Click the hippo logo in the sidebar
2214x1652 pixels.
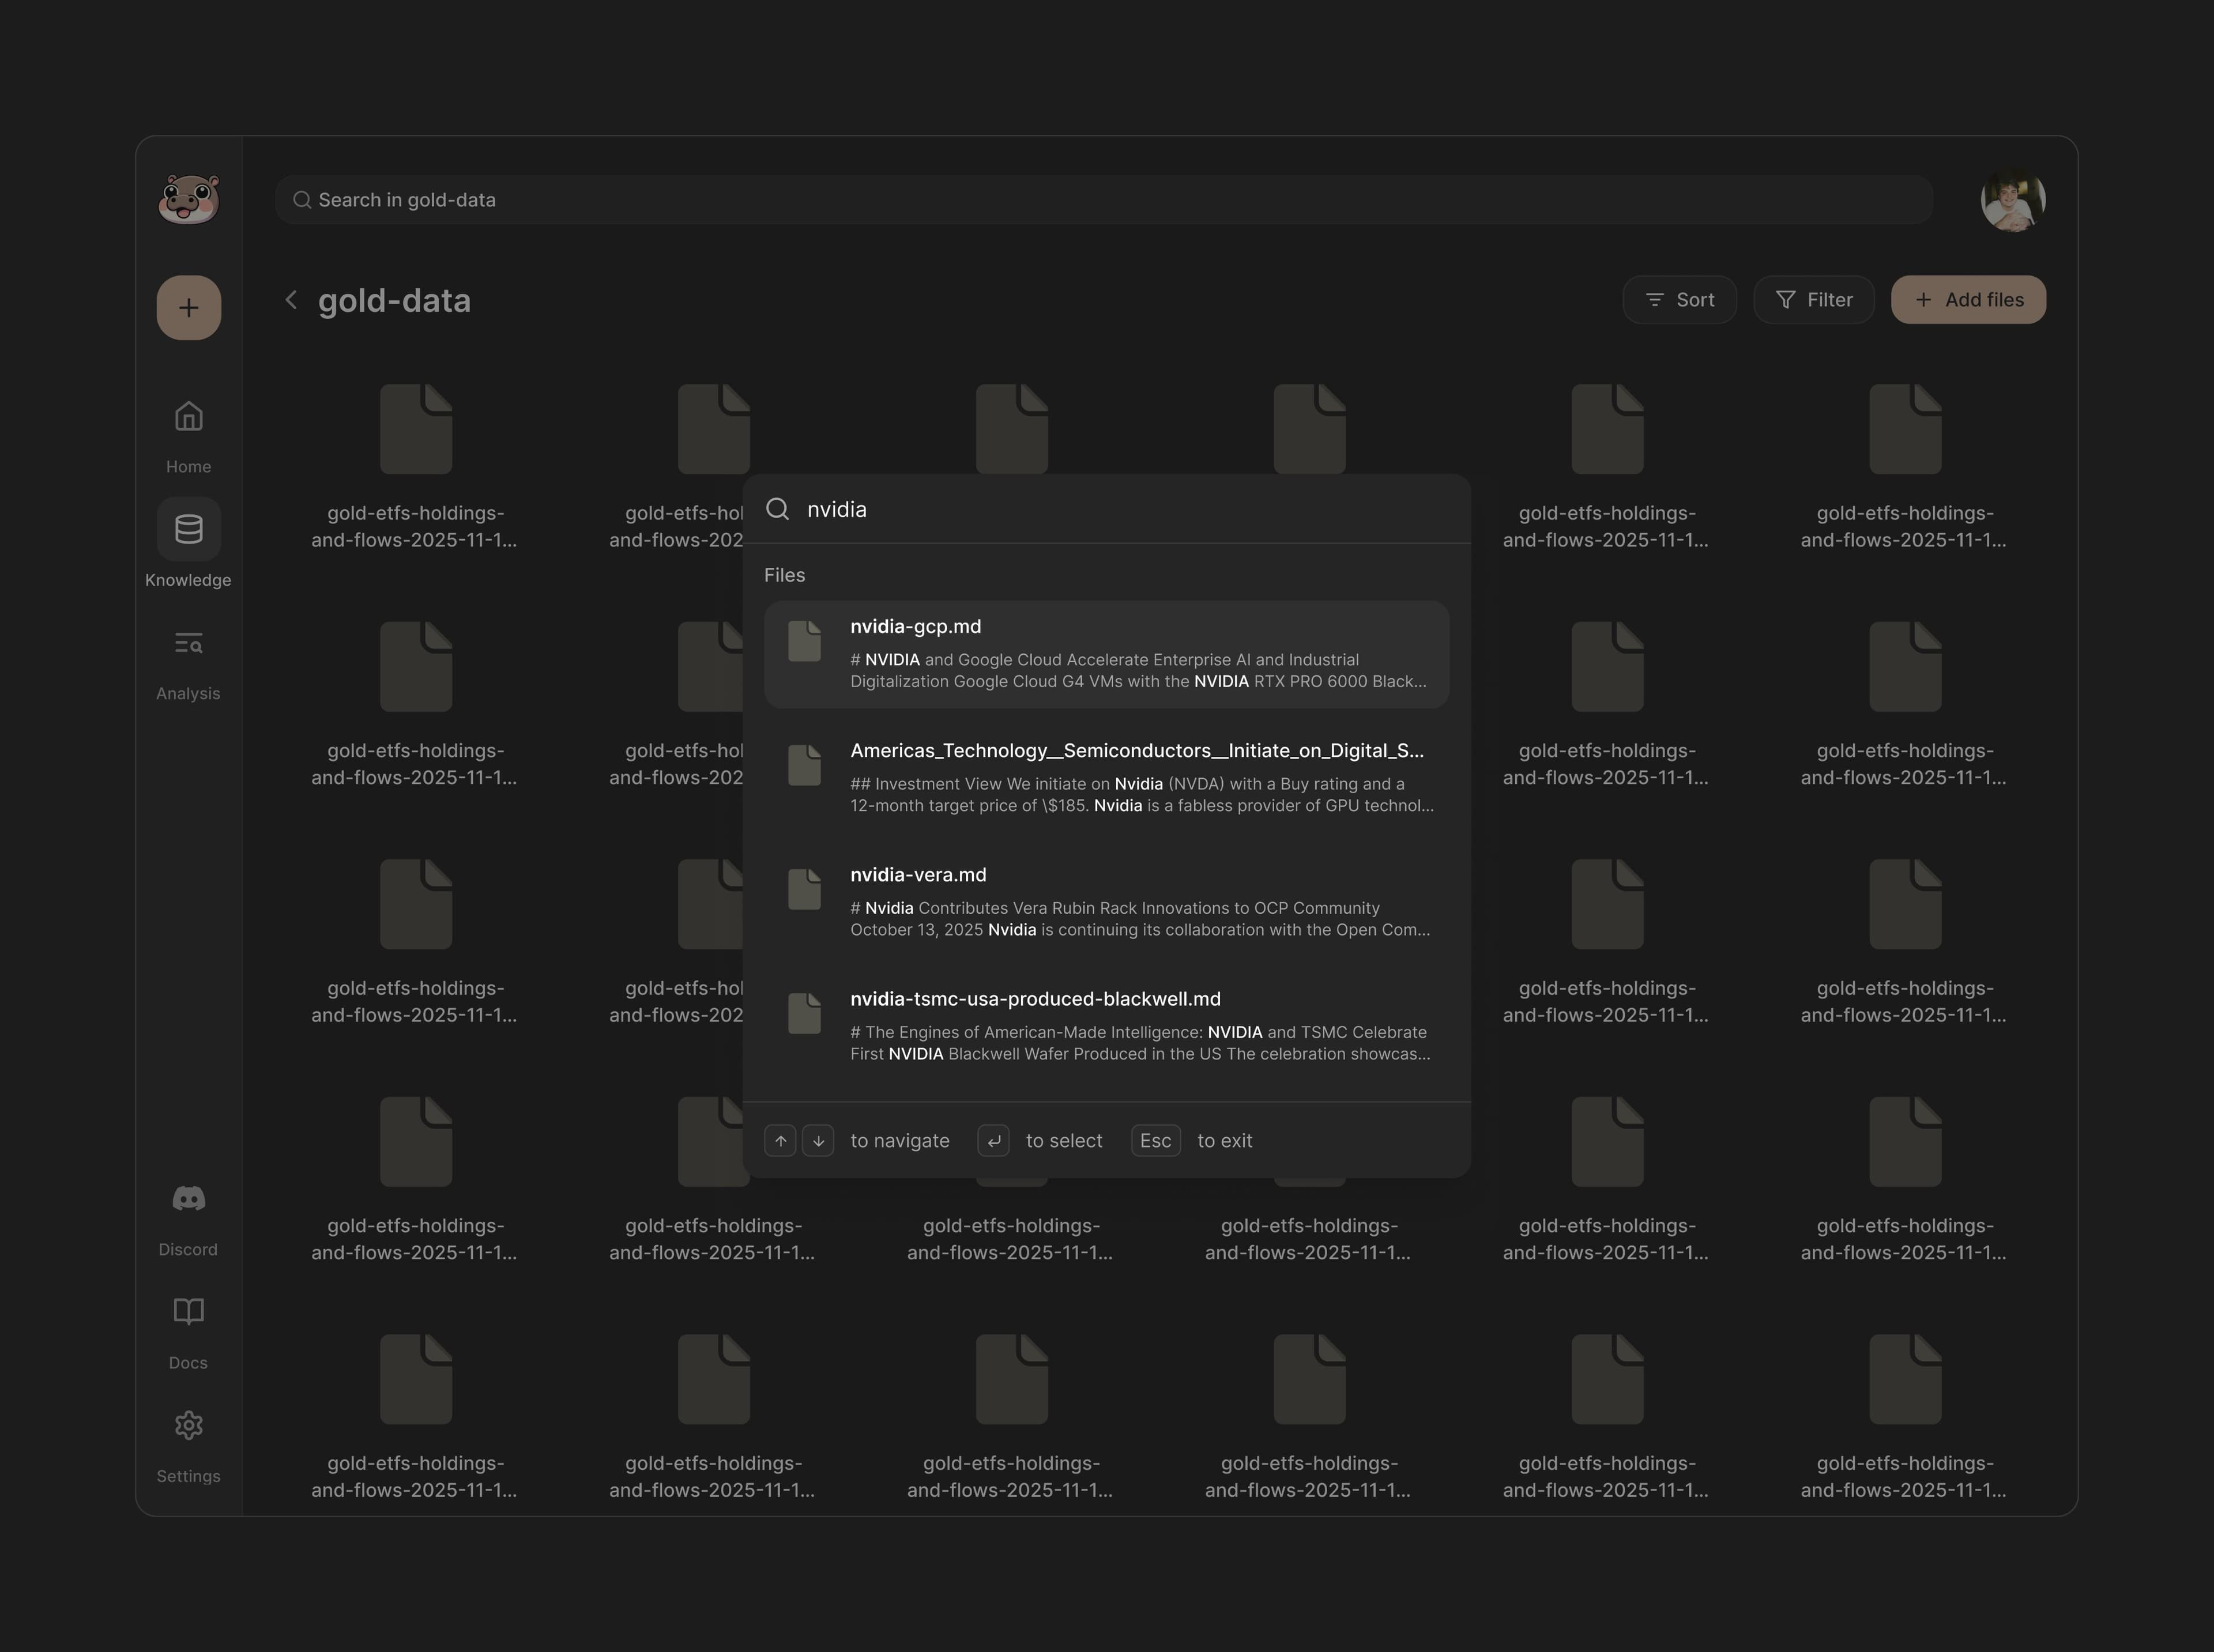[189, 199]
